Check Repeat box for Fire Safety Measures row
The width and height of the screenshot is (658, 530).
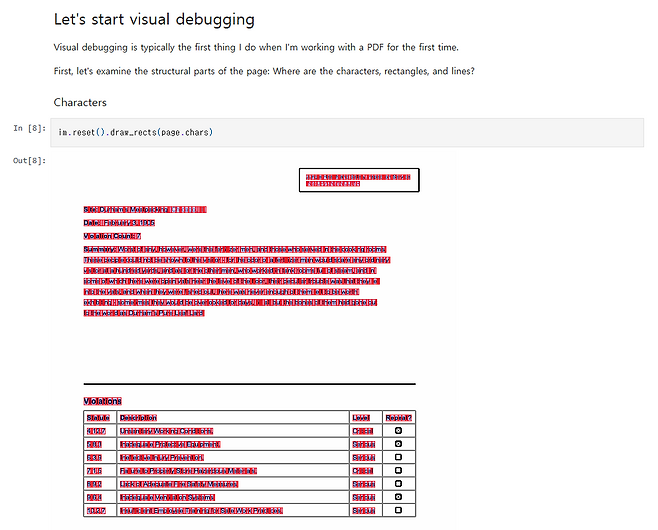(398, 483)
